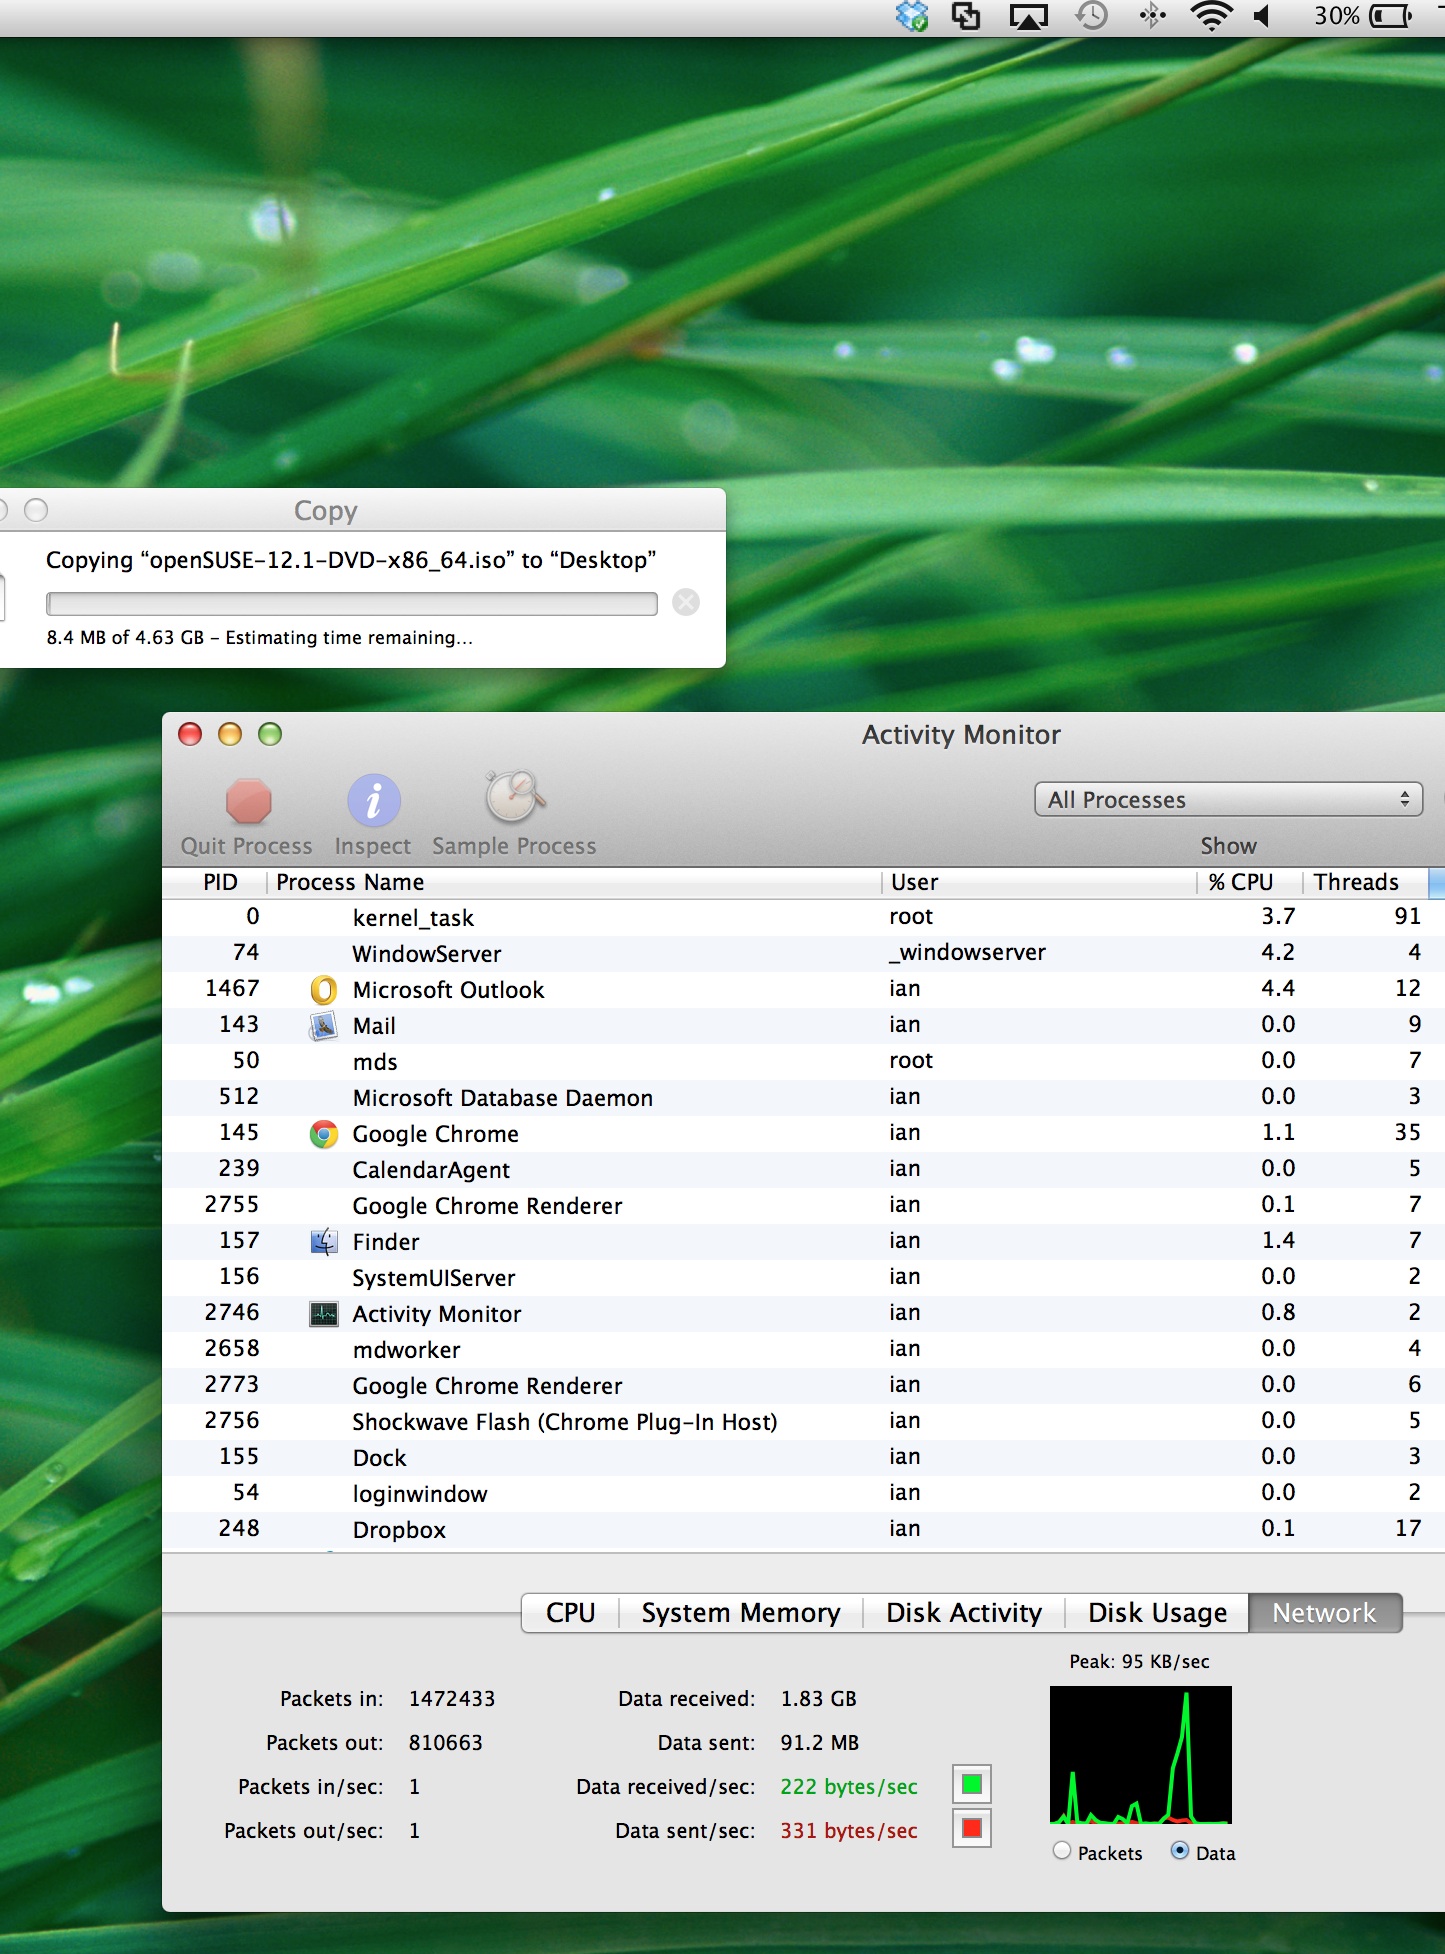Image resolution: width=1445 pixels, height=1954 pixels.
Task: Click the Sample Process toolbar button
Action: pos(514,815)
